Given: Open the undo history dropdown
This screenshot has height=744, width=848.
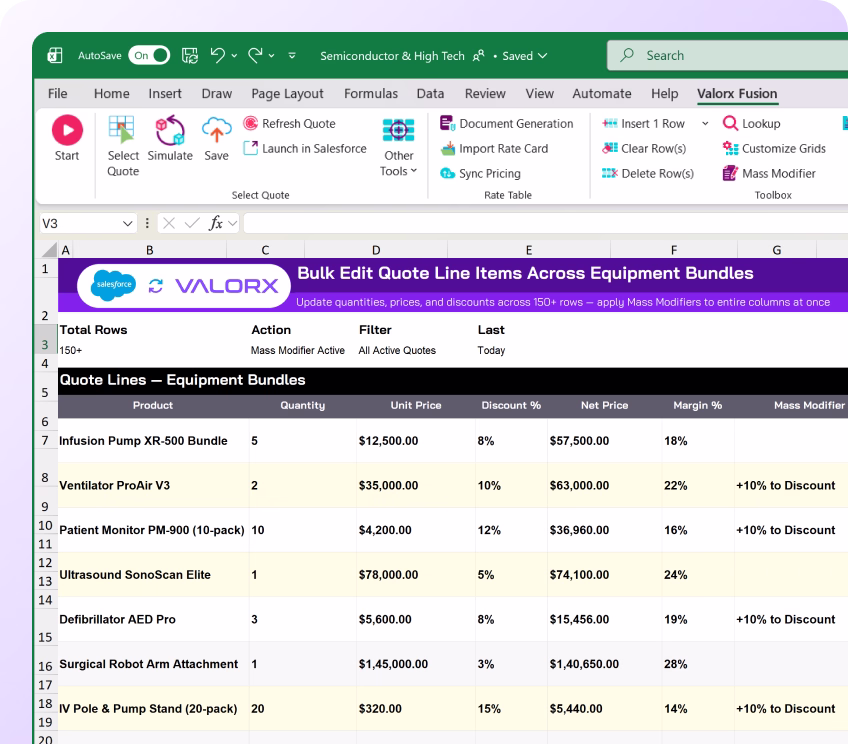Looking at the screenshot, I should click(234, 56).
